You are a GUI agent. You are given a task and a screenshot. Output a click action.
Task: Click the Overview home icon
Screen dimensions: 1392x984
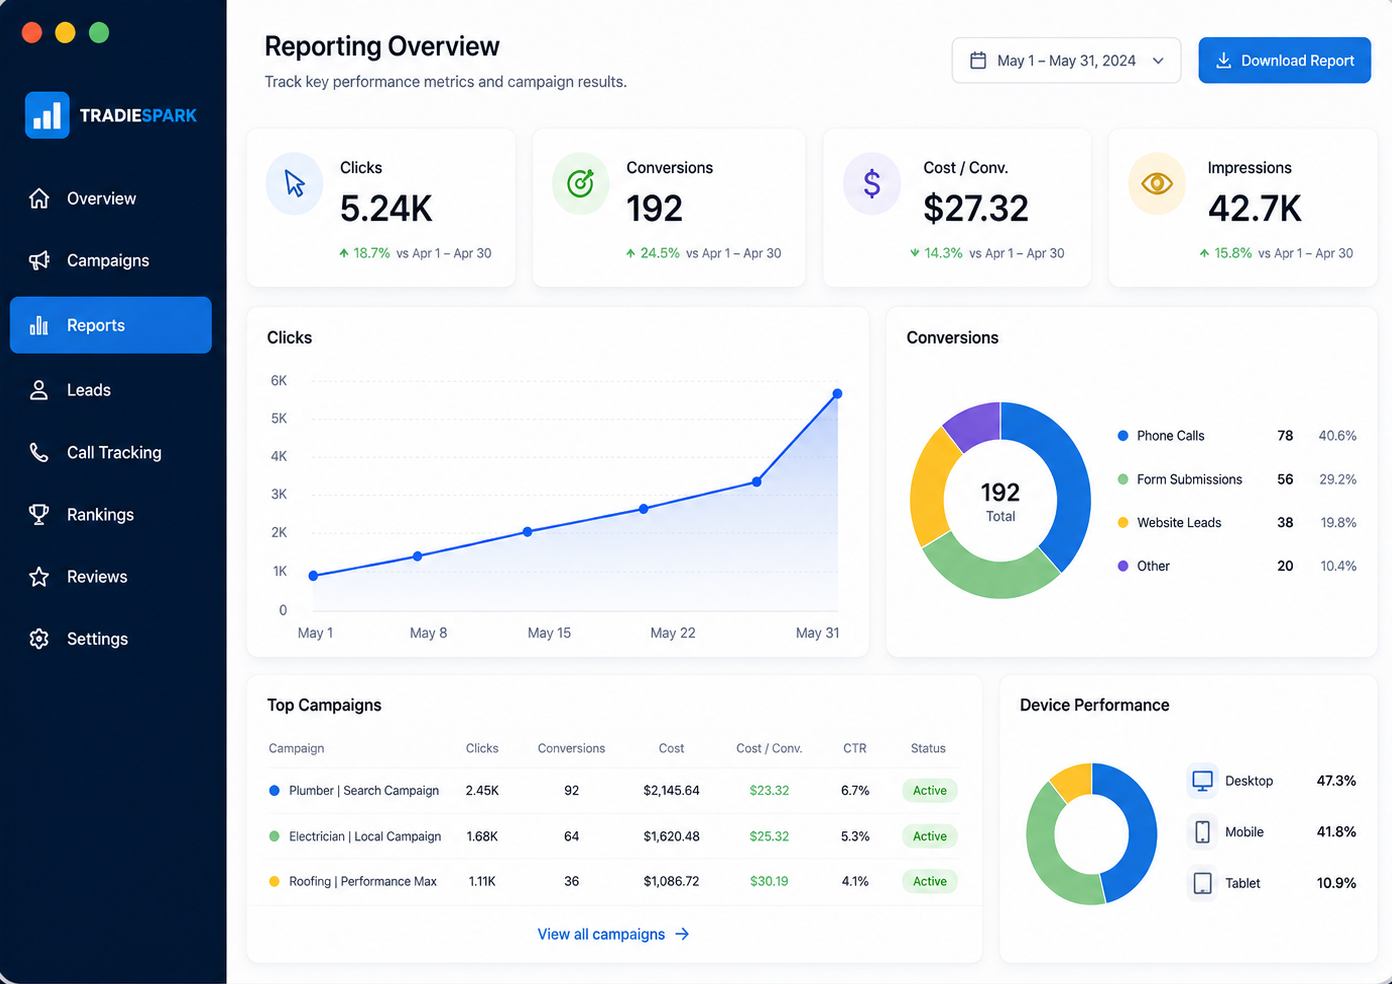39,198
